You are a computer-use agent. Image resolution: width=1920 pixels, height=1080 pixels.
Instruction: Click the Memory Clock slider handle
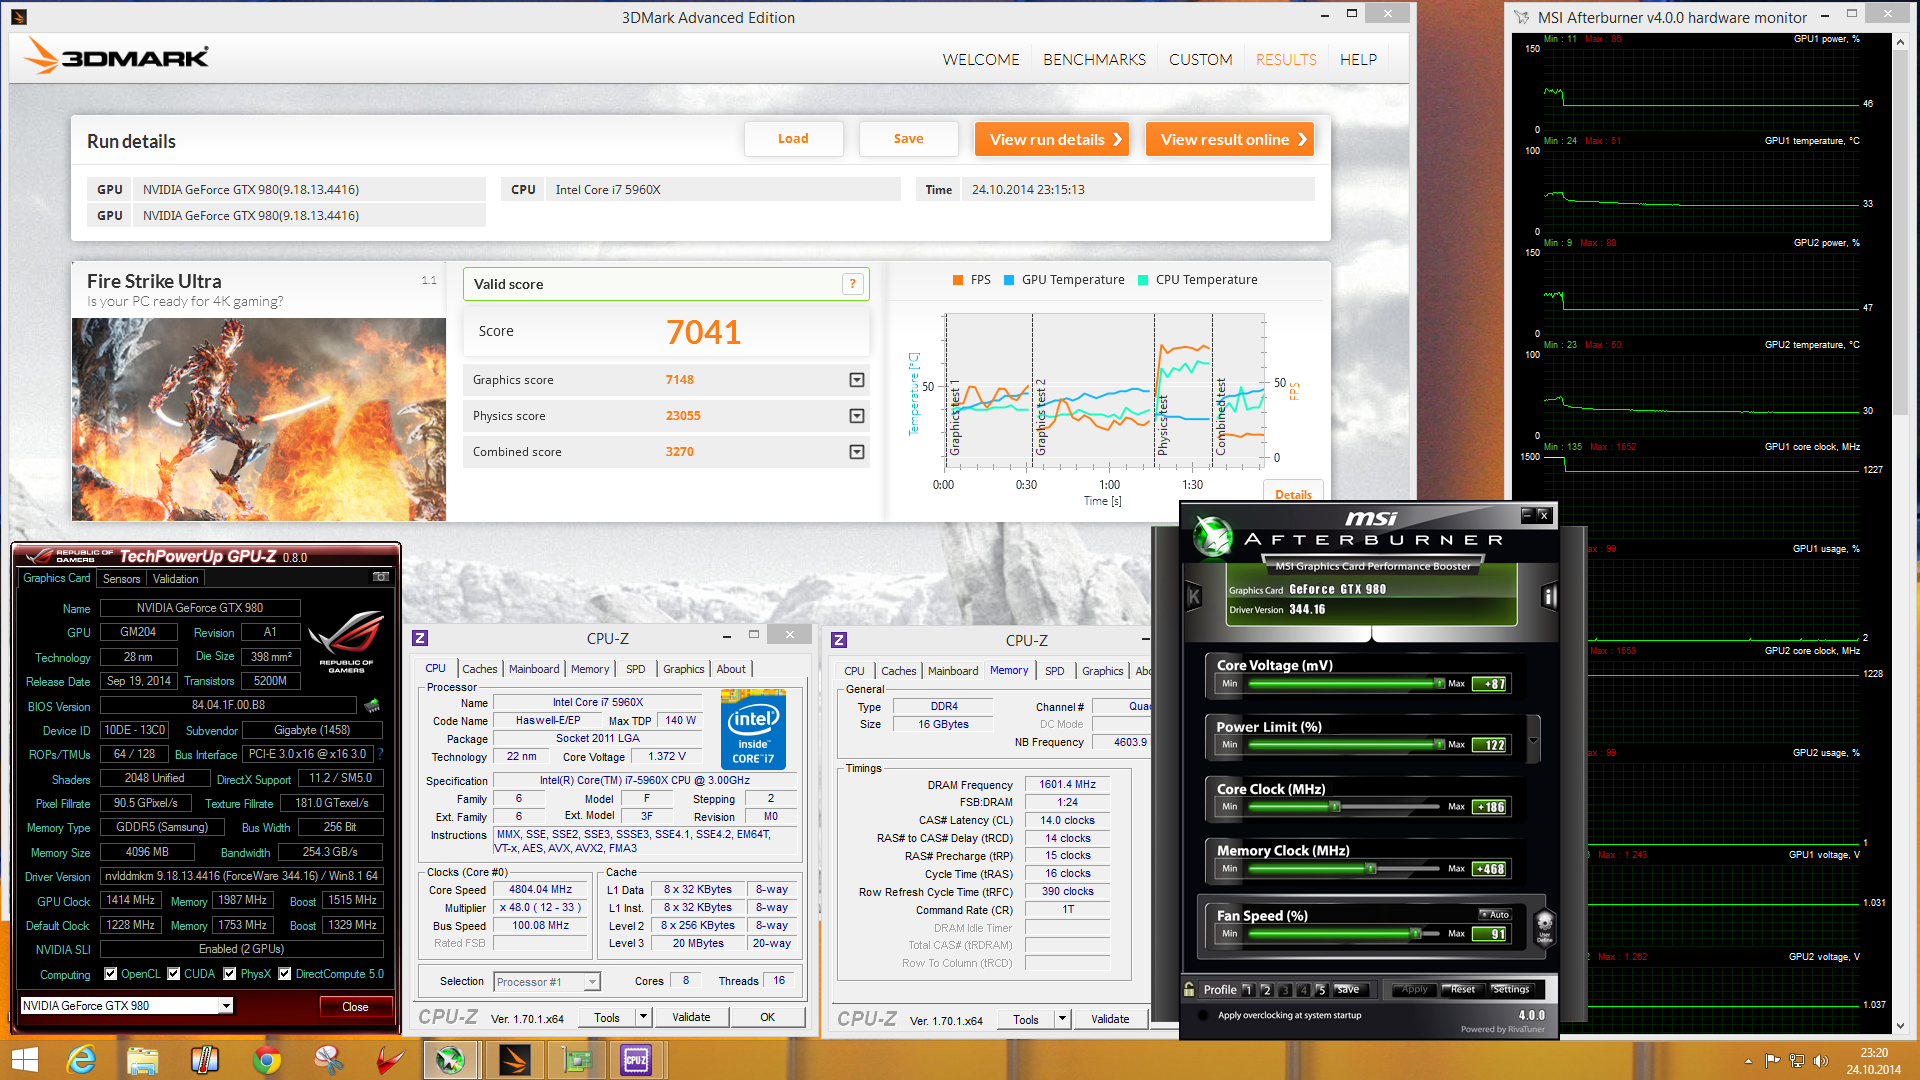coord(1371,868)
